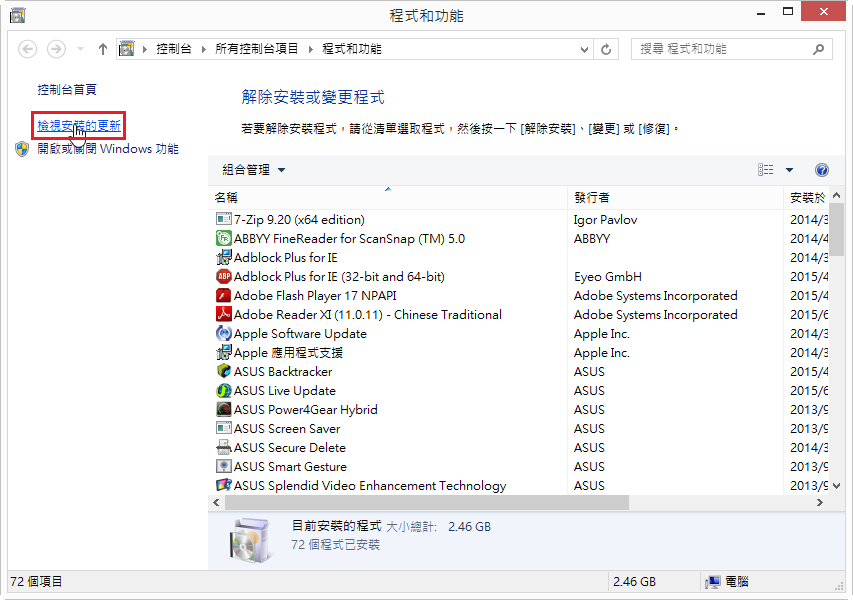
Task: Select the Eyeo GmbH publisher cell
Action: (608, 277)
